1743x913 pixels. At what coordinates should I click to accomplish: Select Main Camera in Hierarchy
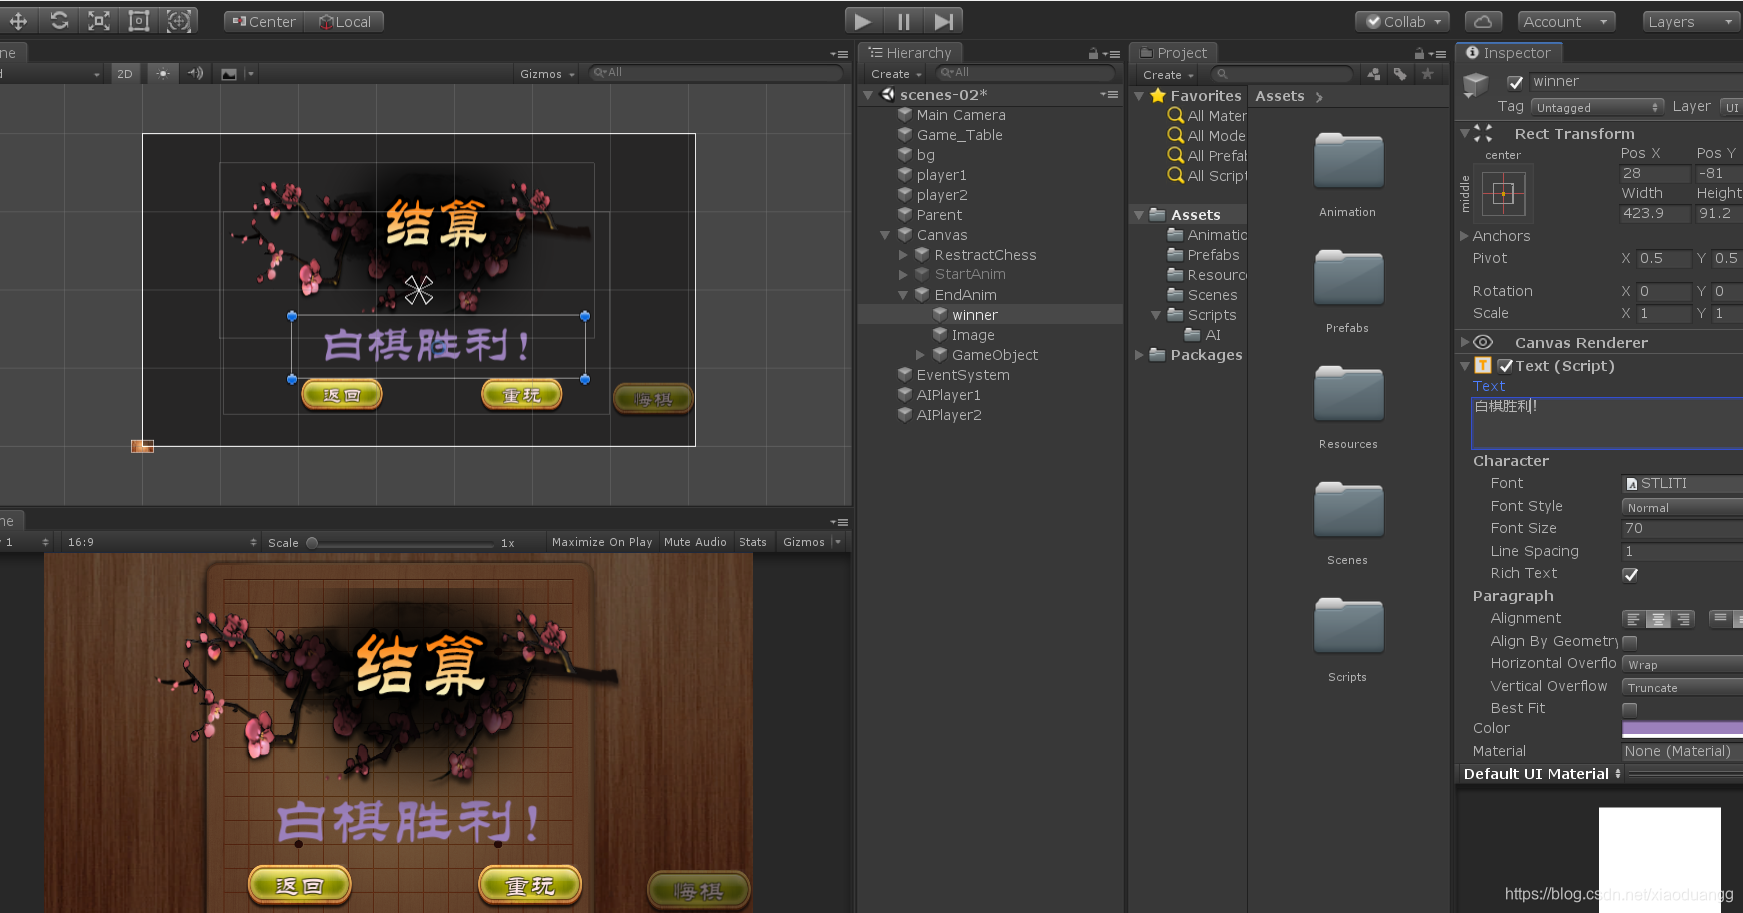point(961,115)
